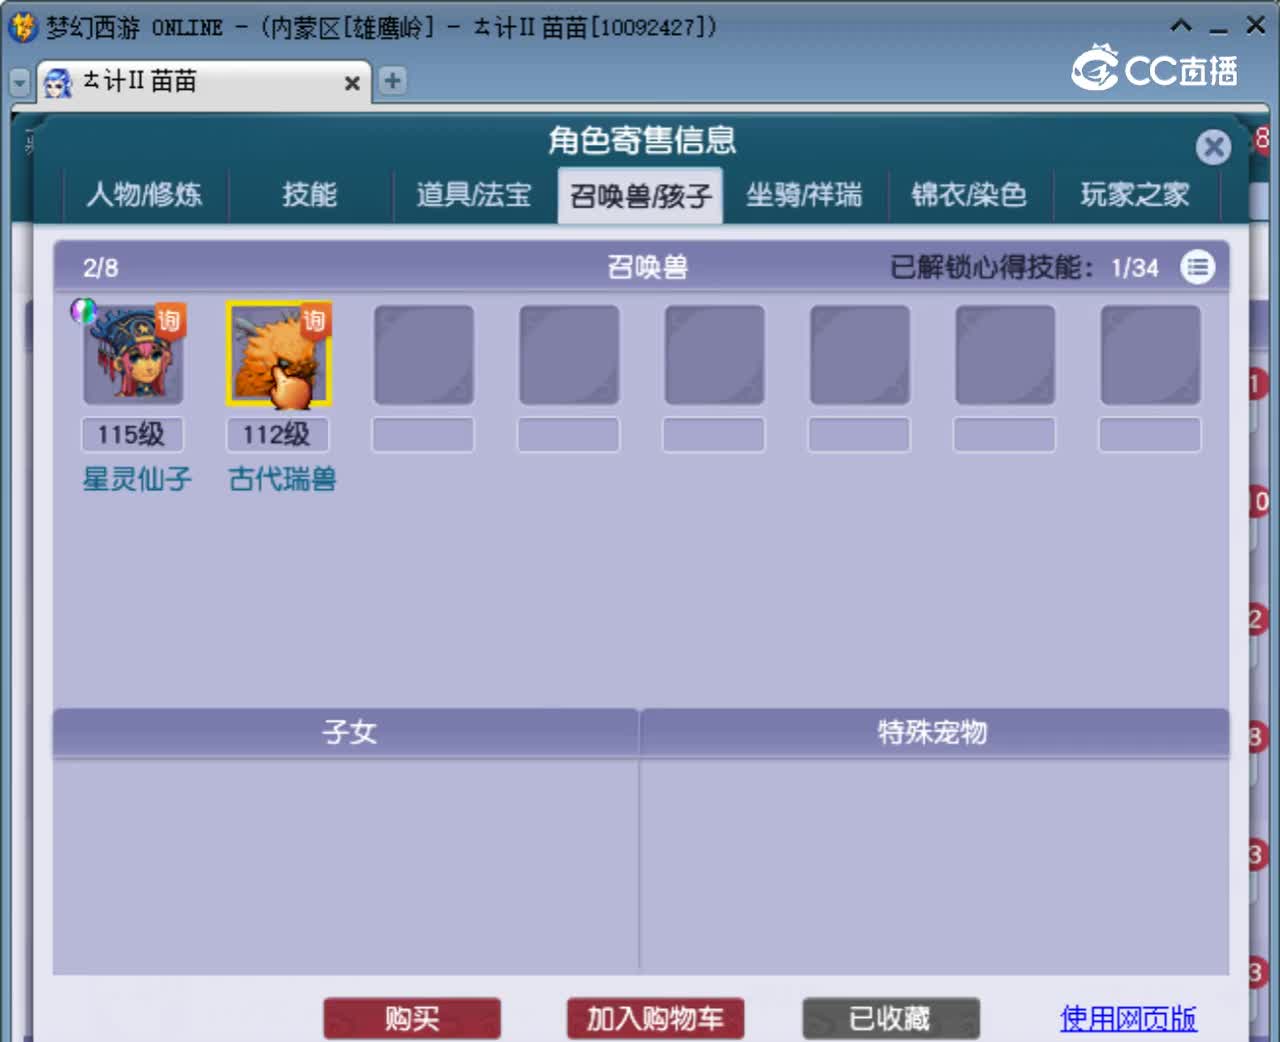Collapse window with the up arrow
This screenshot has width=1280, height=1042.
click(x=1181, y=26)
